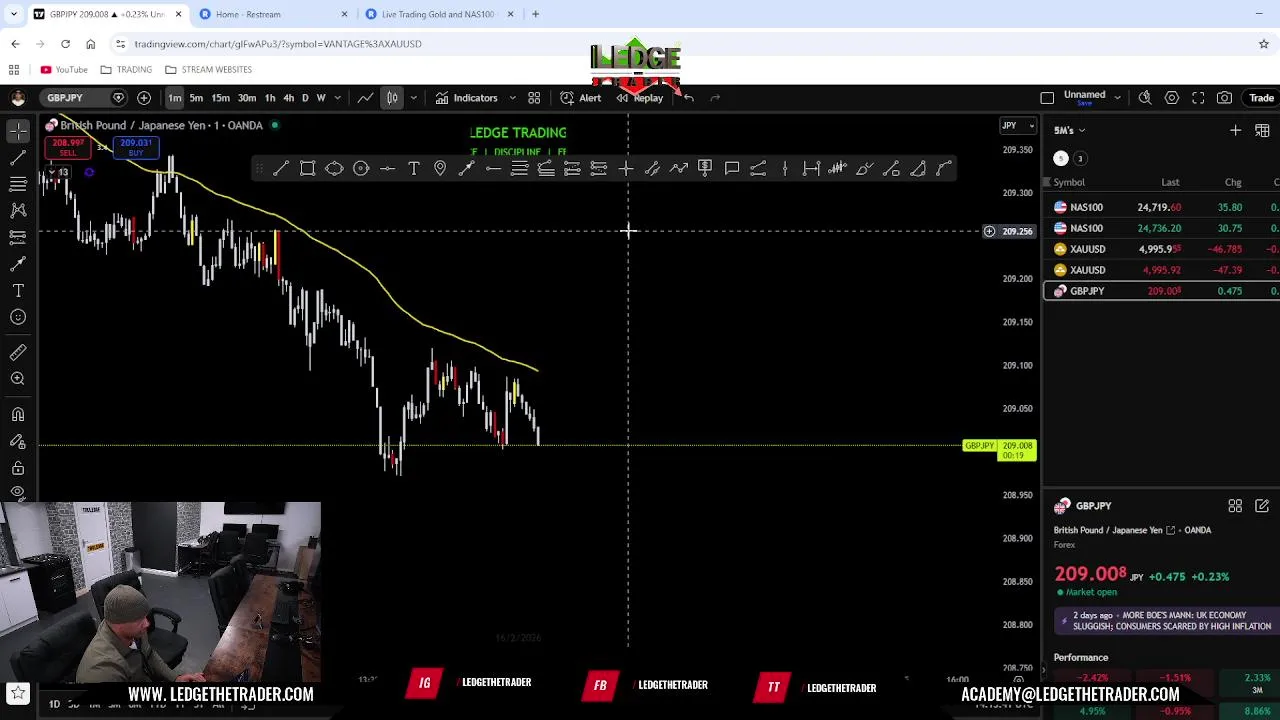Select the location pin tool in floating toolbar
Image resolution: width=1280 pixels, height=720 pixels.
[440, 169]
